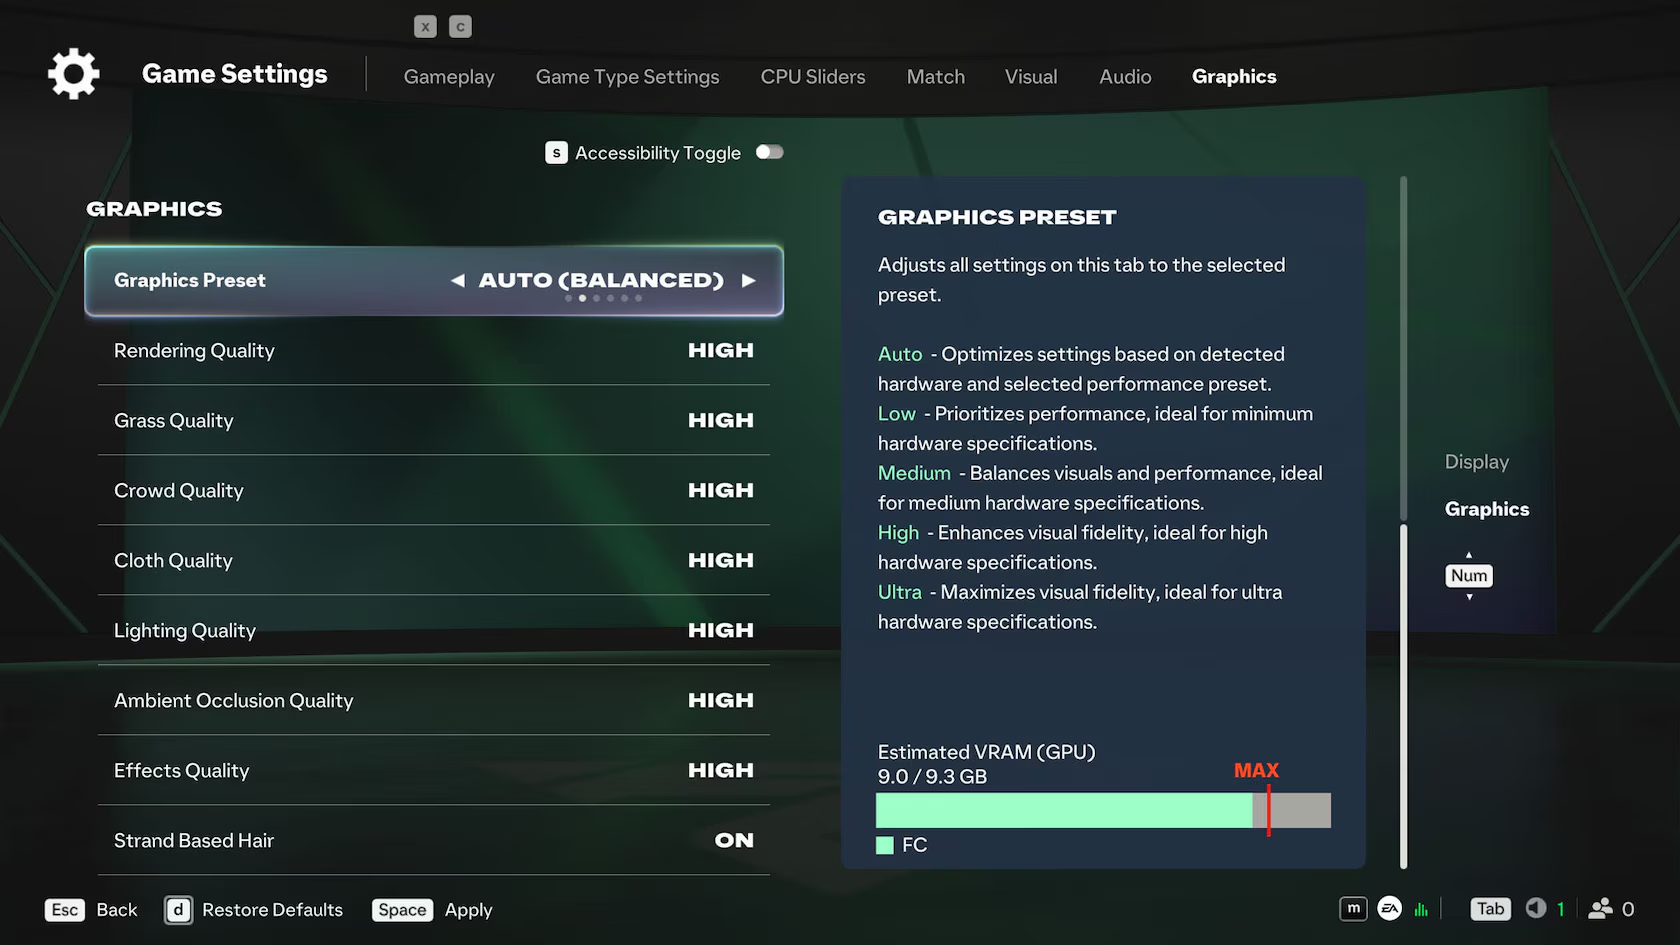Go to the Display section

pos(1477,462)
